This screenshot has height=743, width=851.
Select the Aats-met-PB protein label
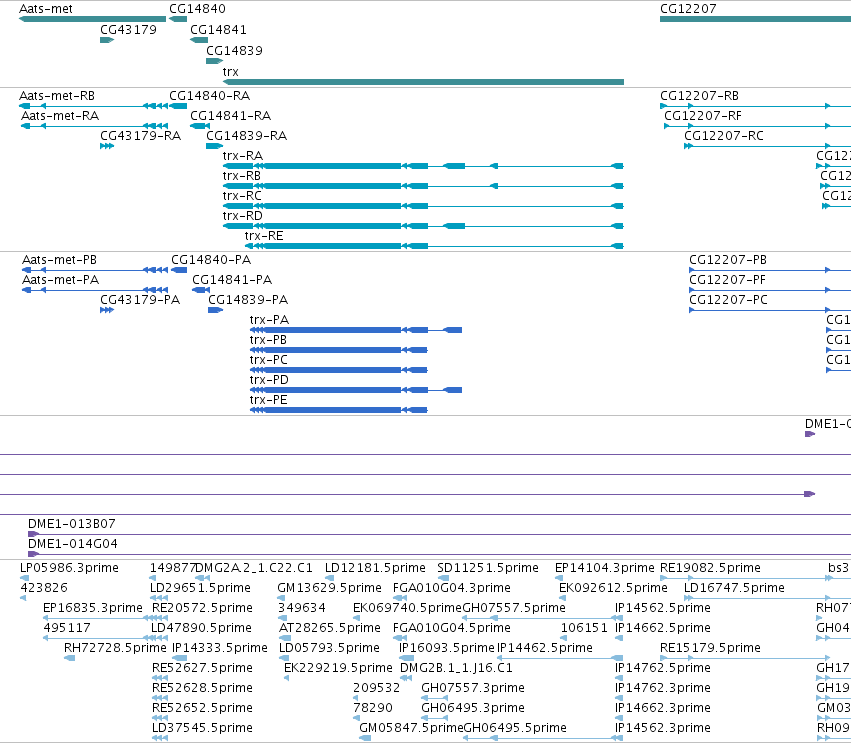tap(59, 261)
